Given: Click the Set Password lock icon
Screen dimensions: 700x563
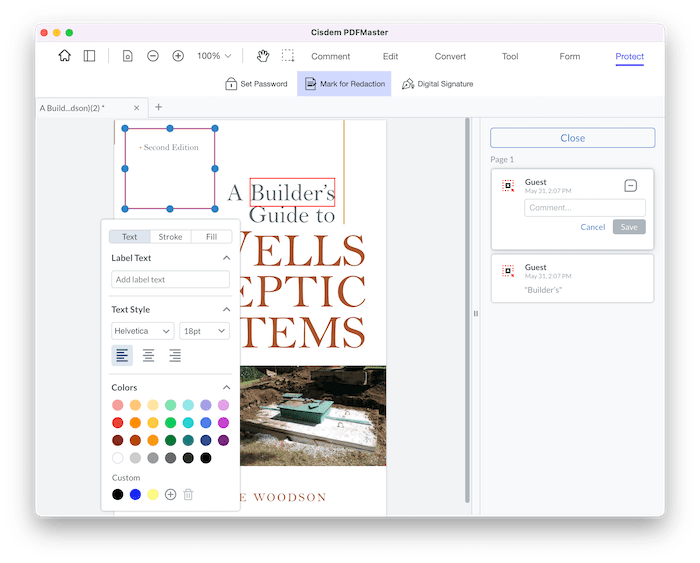Looking at the screenshot, I should point(231,83).
